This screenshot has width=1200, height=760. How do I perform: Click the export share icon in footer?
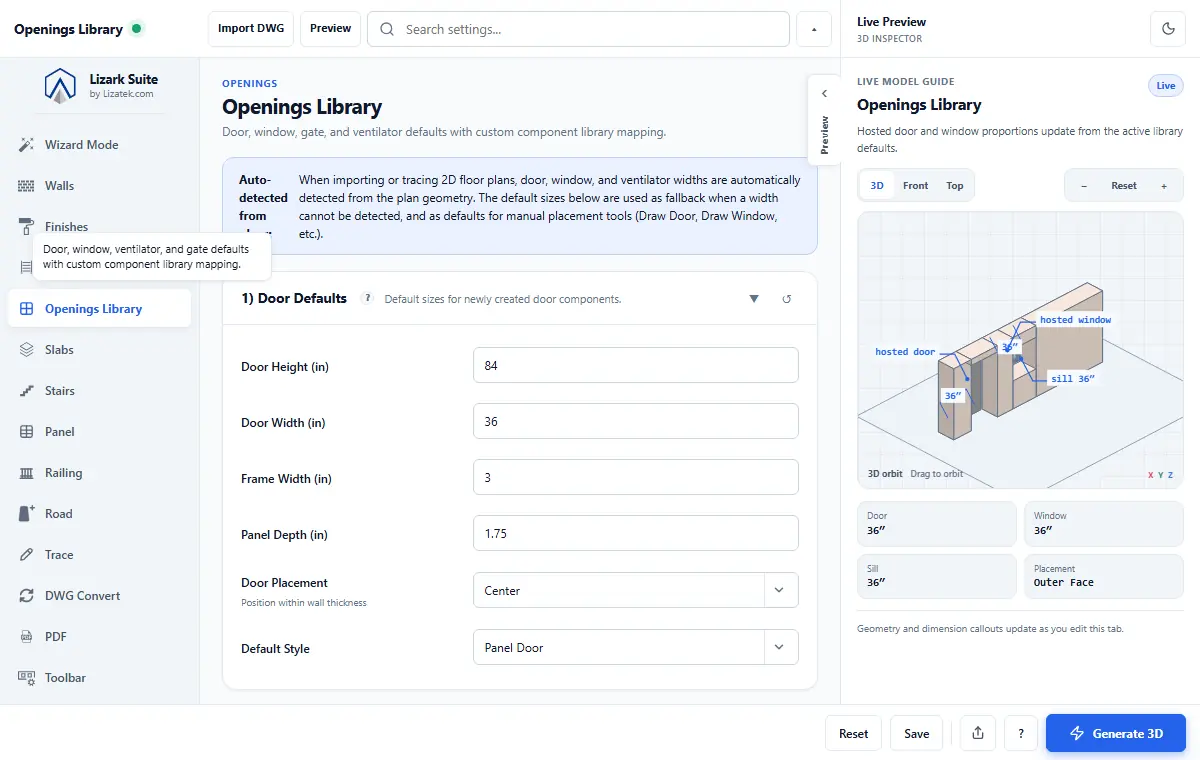[x=978, y=733]
